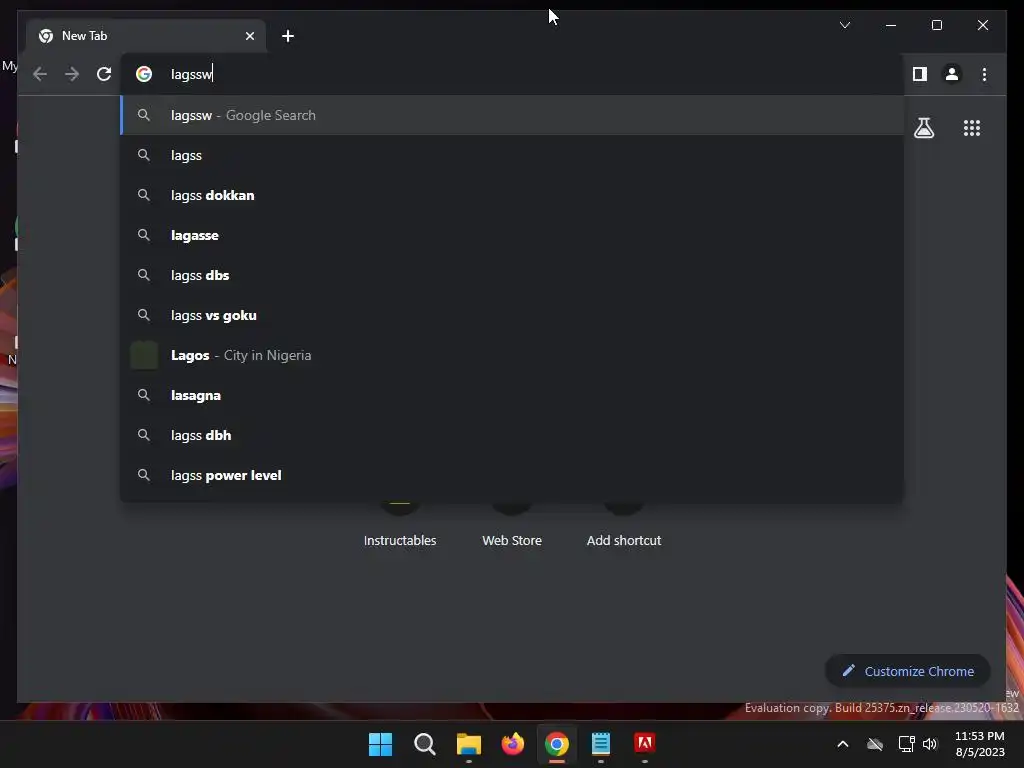The image size is (1024, 768).
Task: Open the Google apps grid
Action: point(972,128)
